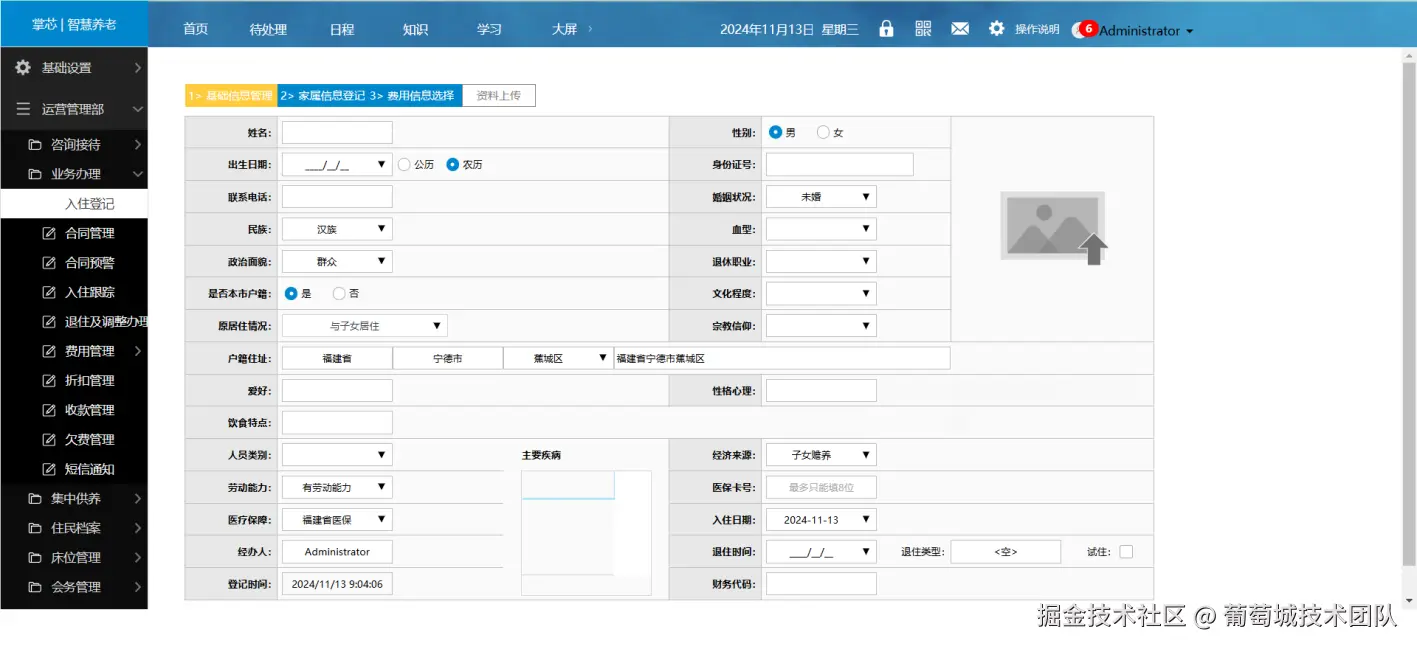The image size is (1417, 649).
Task: Click the 会务管理 folder icon
Action: pos(35,587)
